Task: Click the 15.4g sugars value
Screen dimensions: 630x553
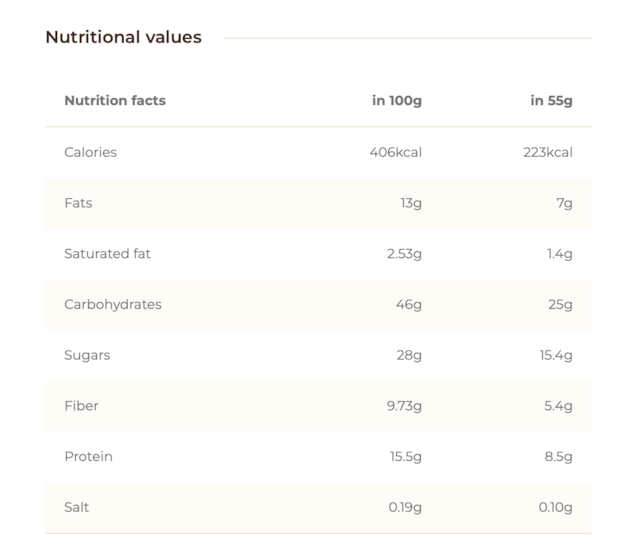Action: click(555, 355)
